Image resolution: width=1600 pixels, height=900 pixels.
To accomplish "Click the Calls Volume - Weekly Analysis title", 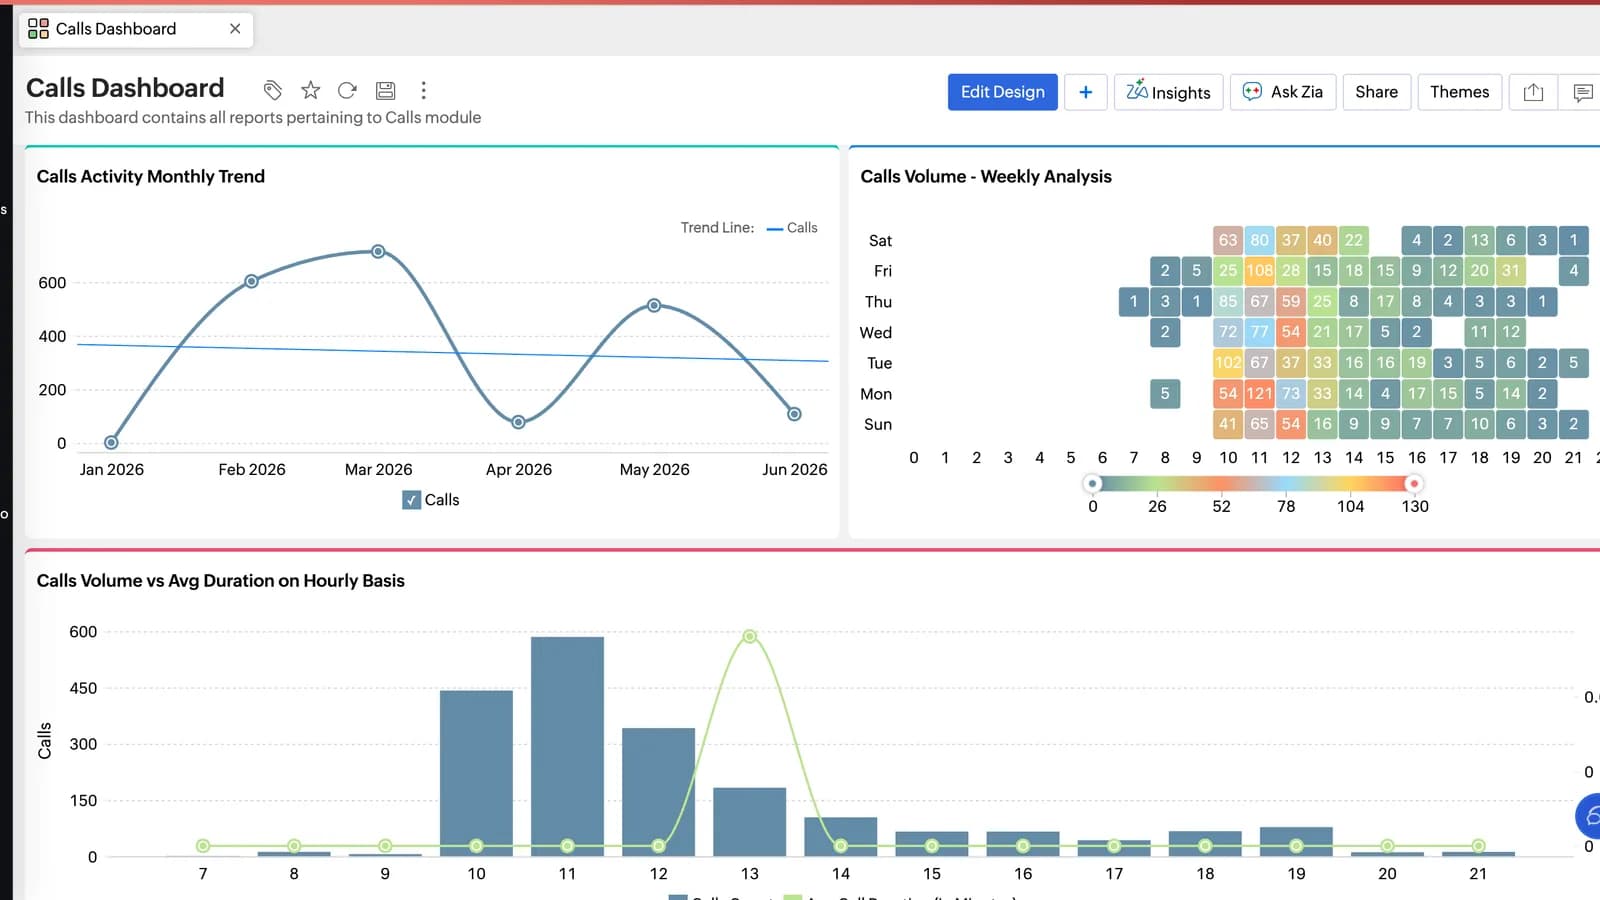I will coord(986,176).
